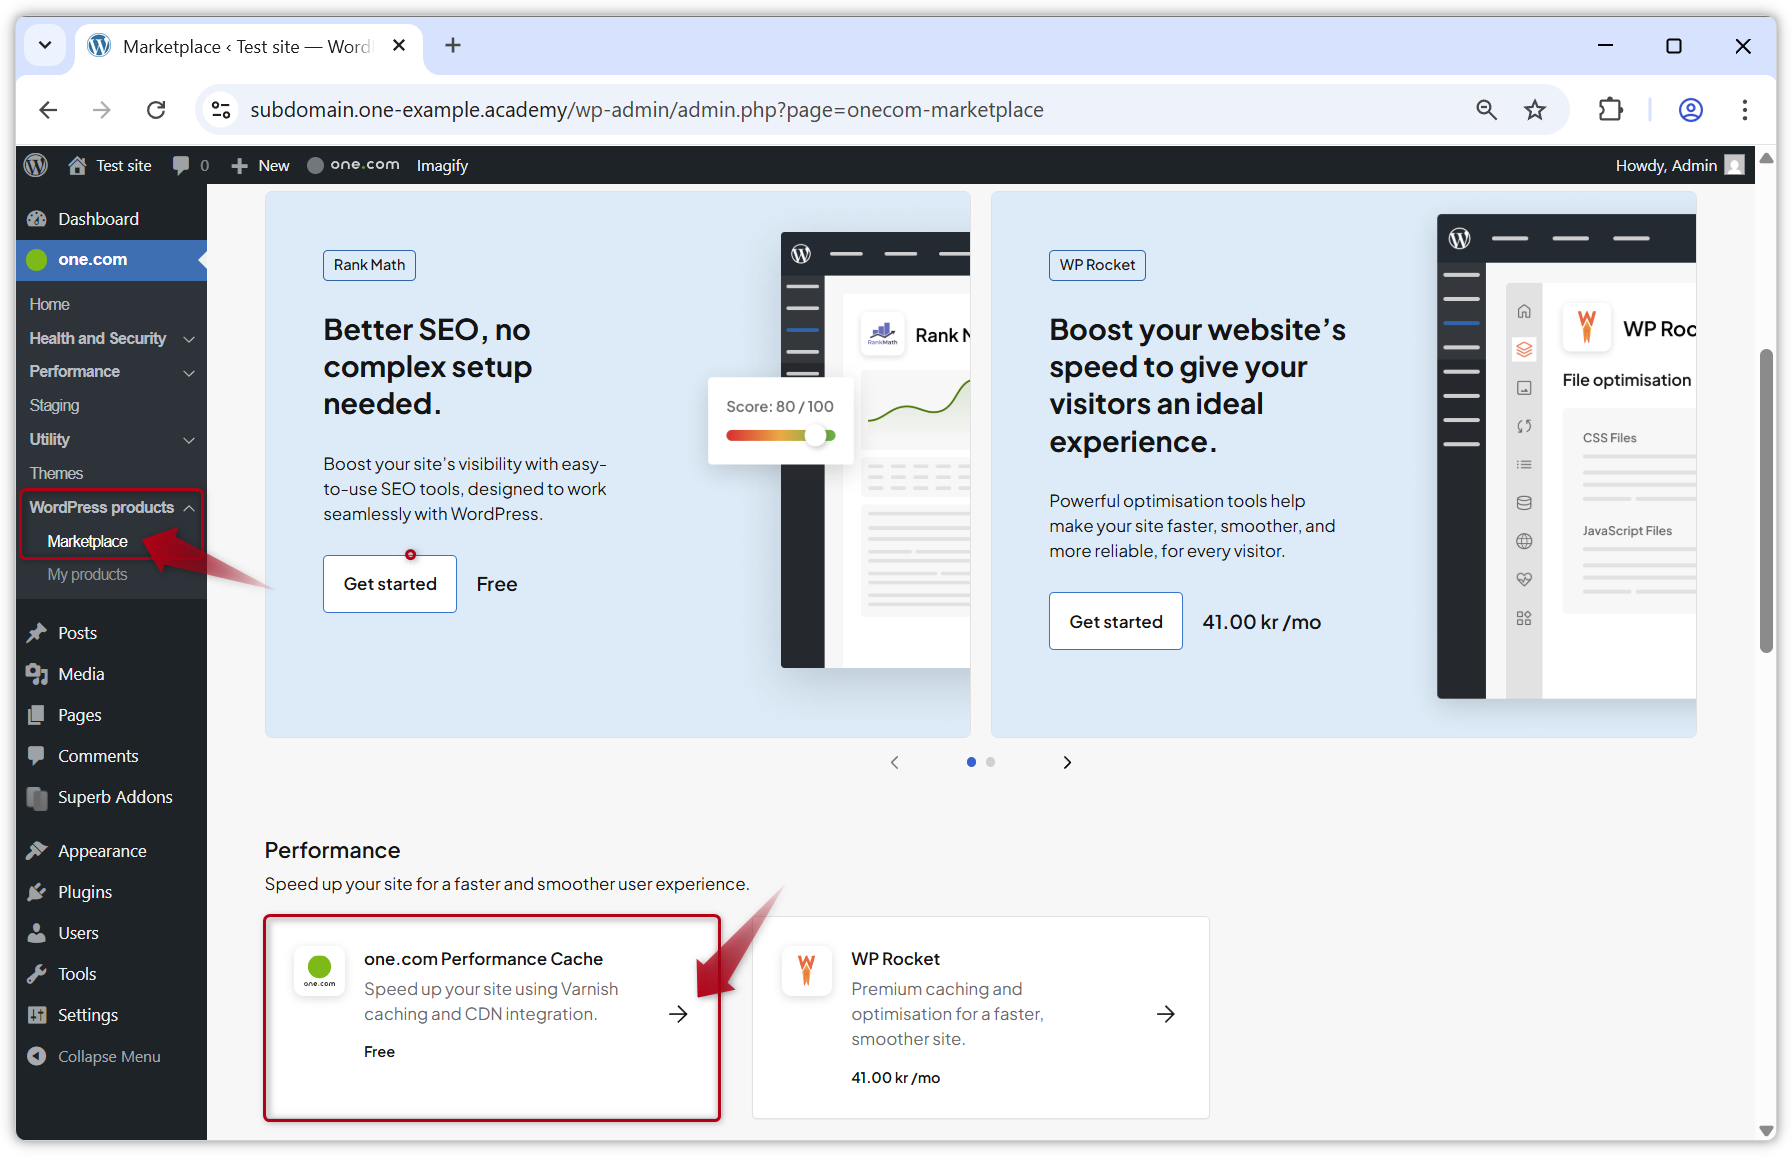Select the second carousel pagination dot
Image resolution: width=1792 pixels, height=1156 pixels.
point(991,761)
